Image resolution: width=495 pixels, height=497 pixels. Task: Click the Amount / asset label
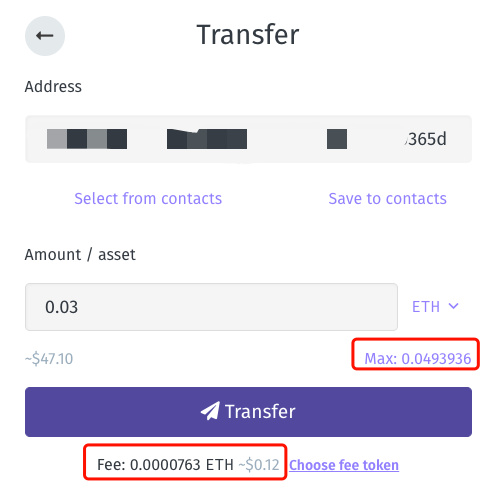(x=80, y=255)
